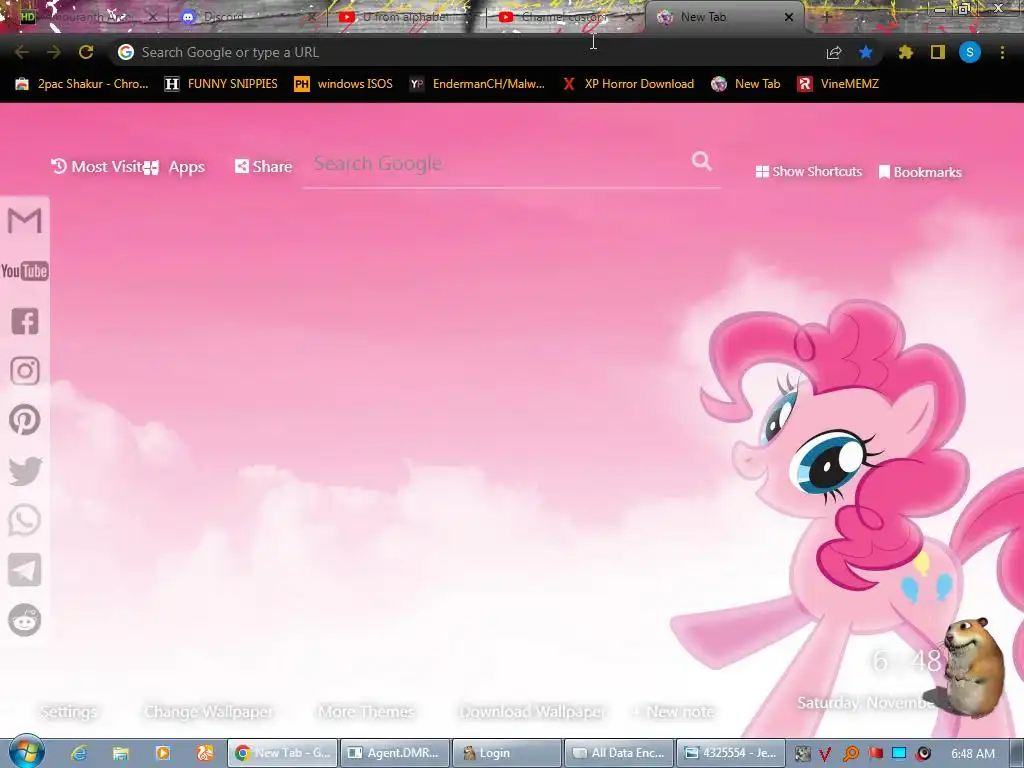The height and width of the screenshot is (768, 1024).
Task: Open a new tab with the plus button
Action: [827, 18]
